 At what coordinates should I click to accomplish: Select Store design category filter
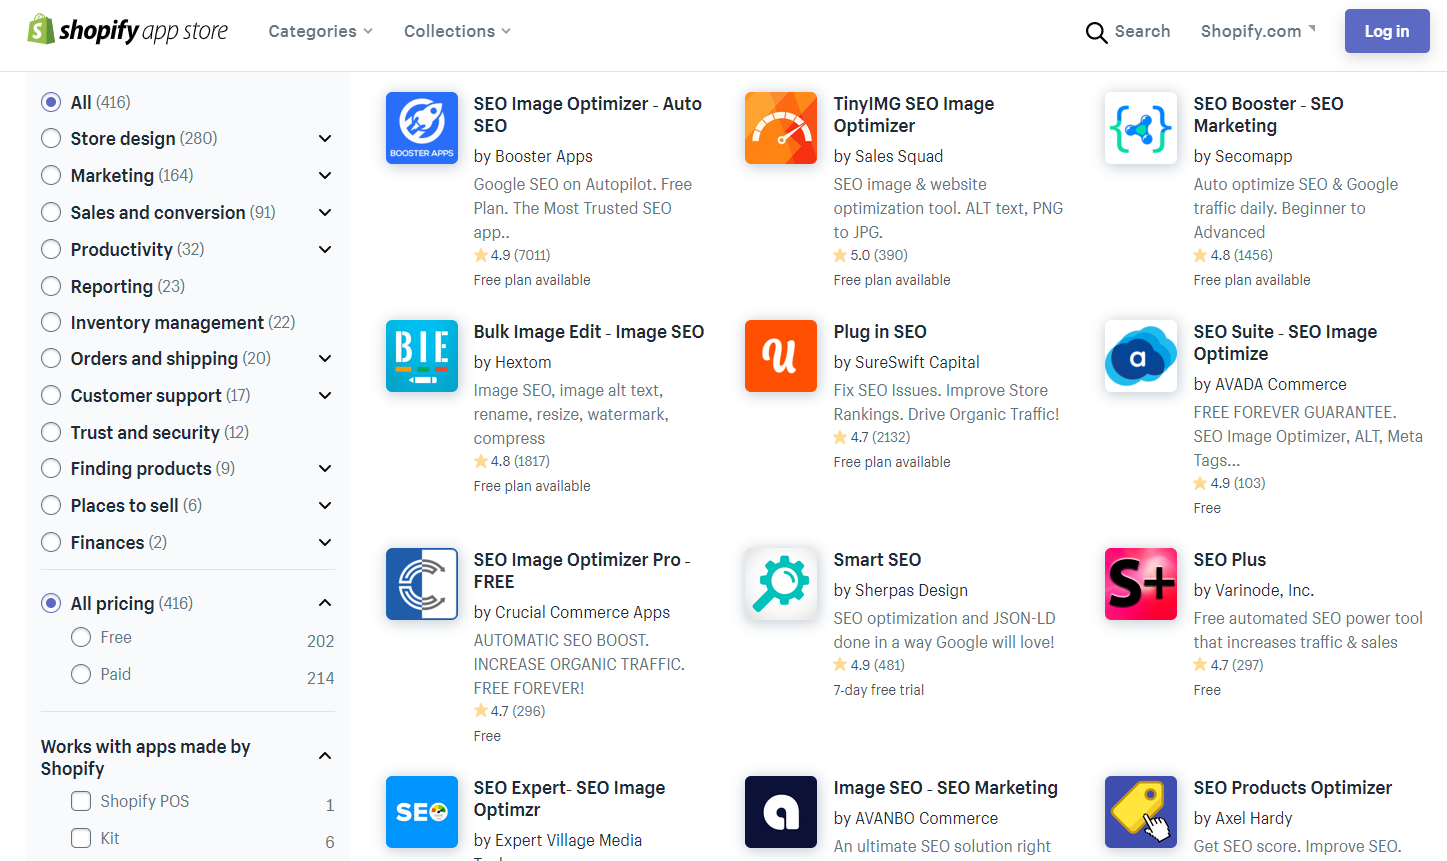51,138
